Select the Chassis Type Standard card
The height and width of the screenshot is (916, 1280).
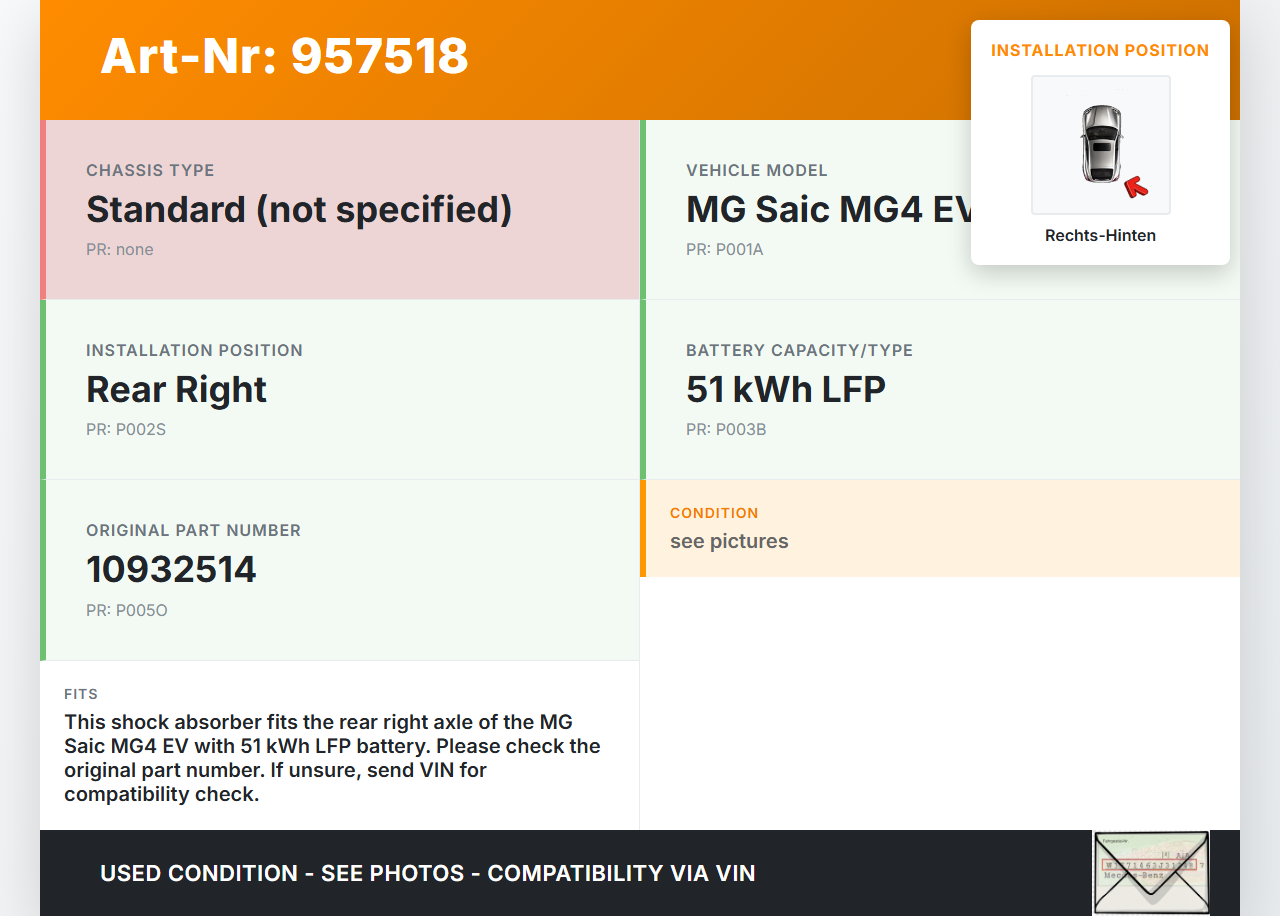click(342, 209)
